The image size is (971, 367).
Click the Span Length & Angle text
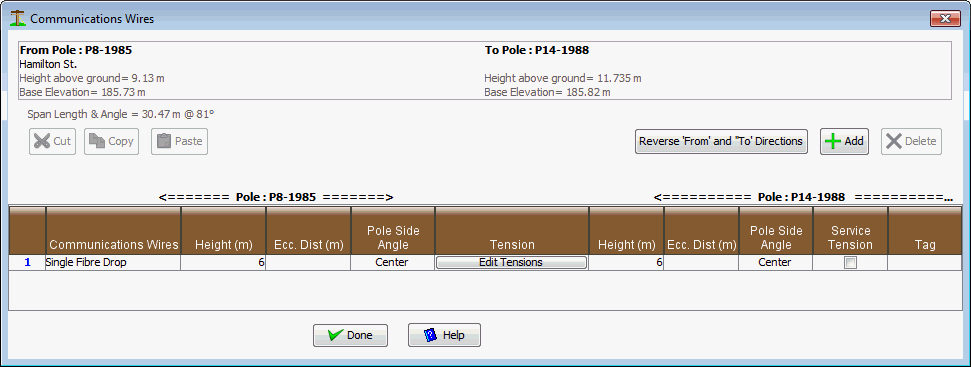121,114
